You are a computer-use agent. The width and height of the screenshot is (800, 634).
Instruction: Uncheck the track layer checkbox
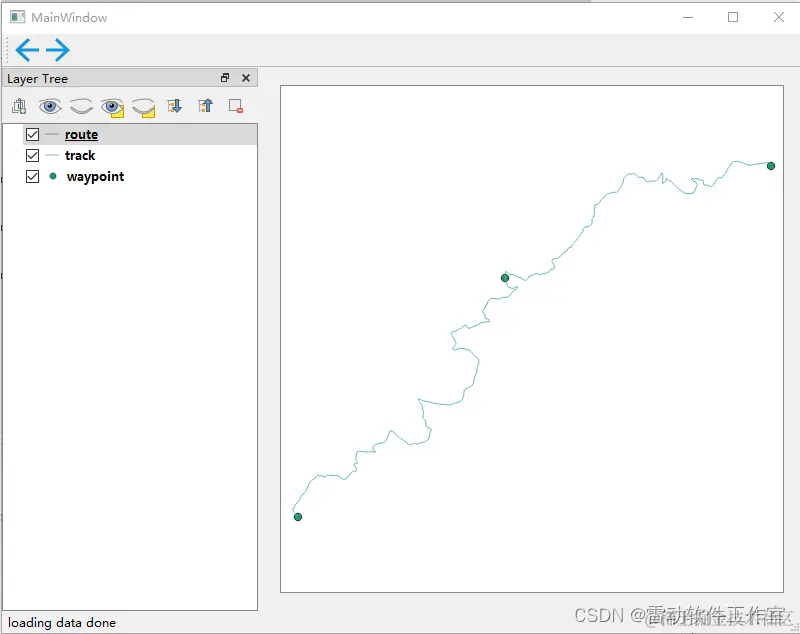(x=32, y=155)
